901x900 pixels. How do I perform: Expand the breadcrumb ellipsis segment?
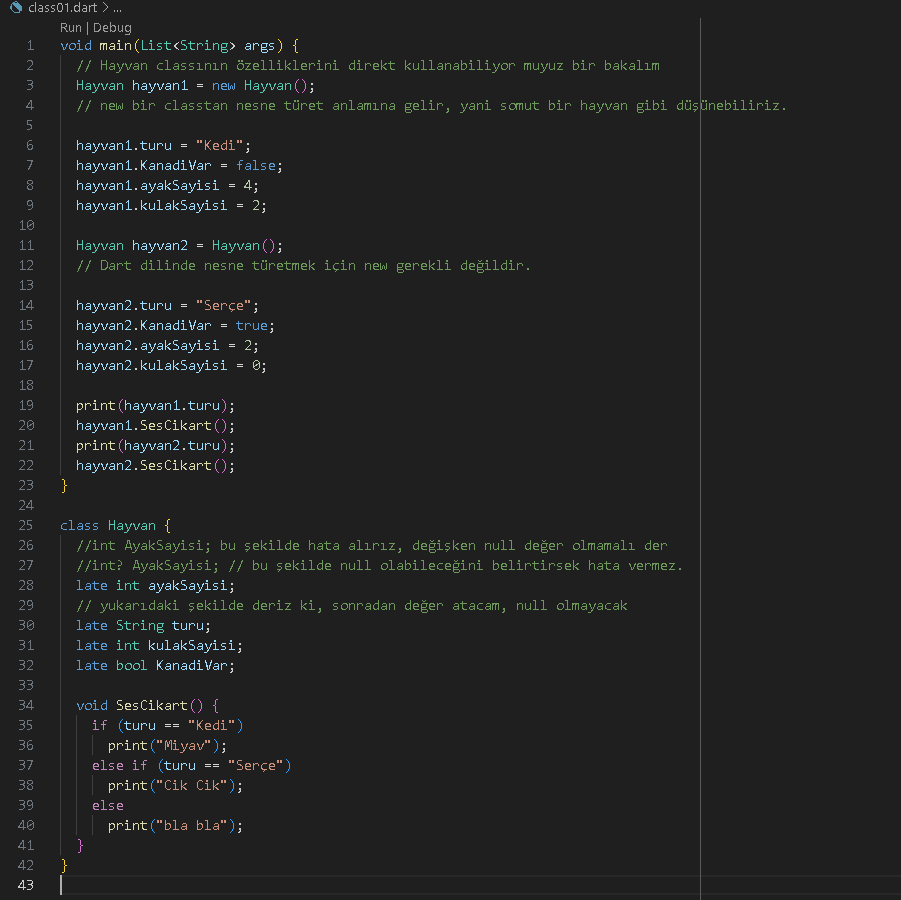coord(117,7)
